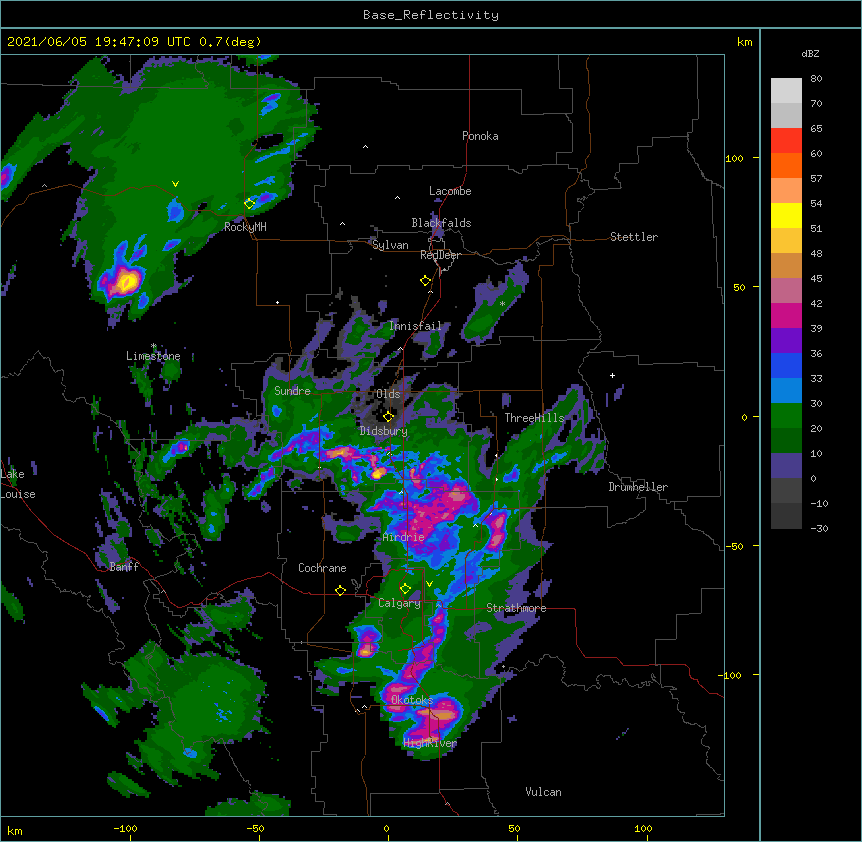Click the Olds town label
862x842 pixels.
(388, 394)
